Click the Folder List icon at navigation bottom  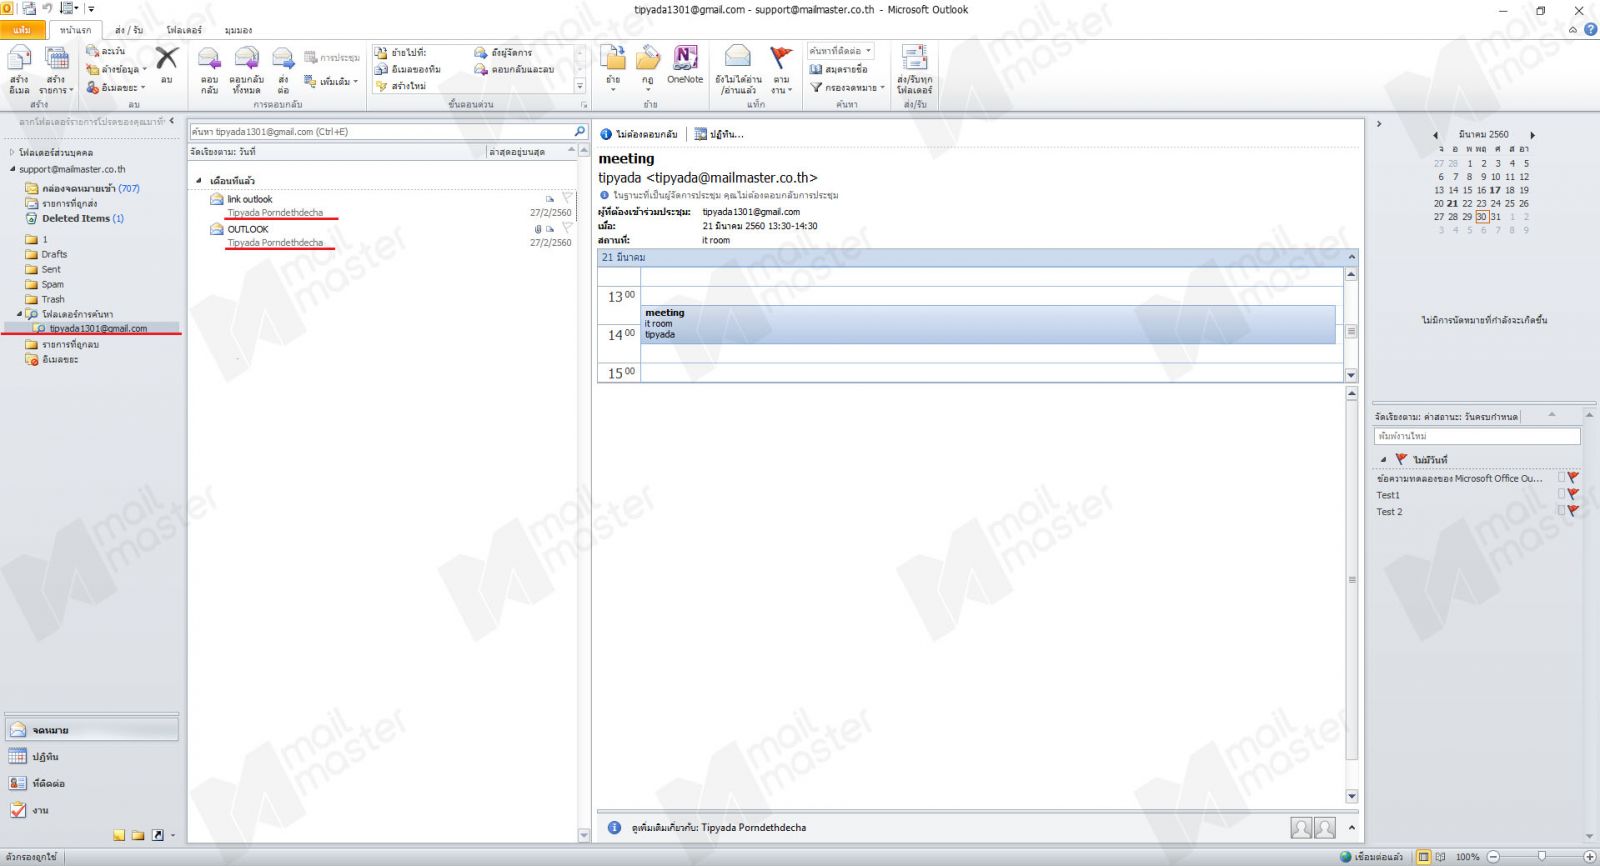tap(138, 835)
